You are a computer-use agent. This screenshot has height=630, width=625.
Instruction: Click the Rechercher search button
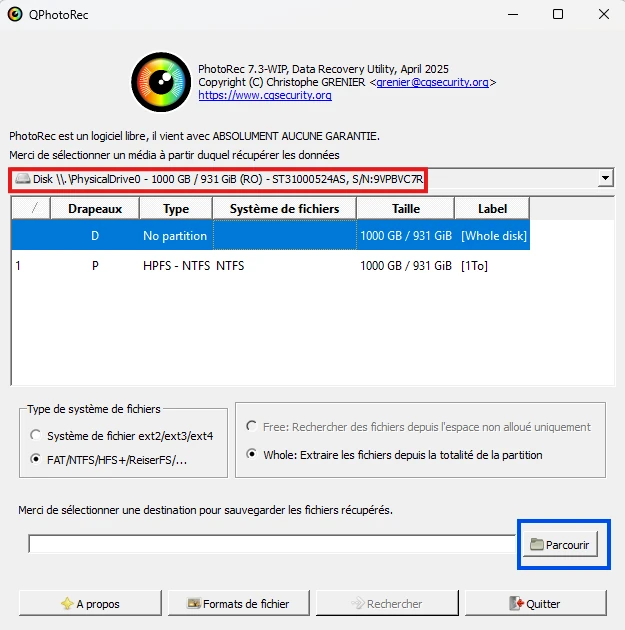click(387, 603)
